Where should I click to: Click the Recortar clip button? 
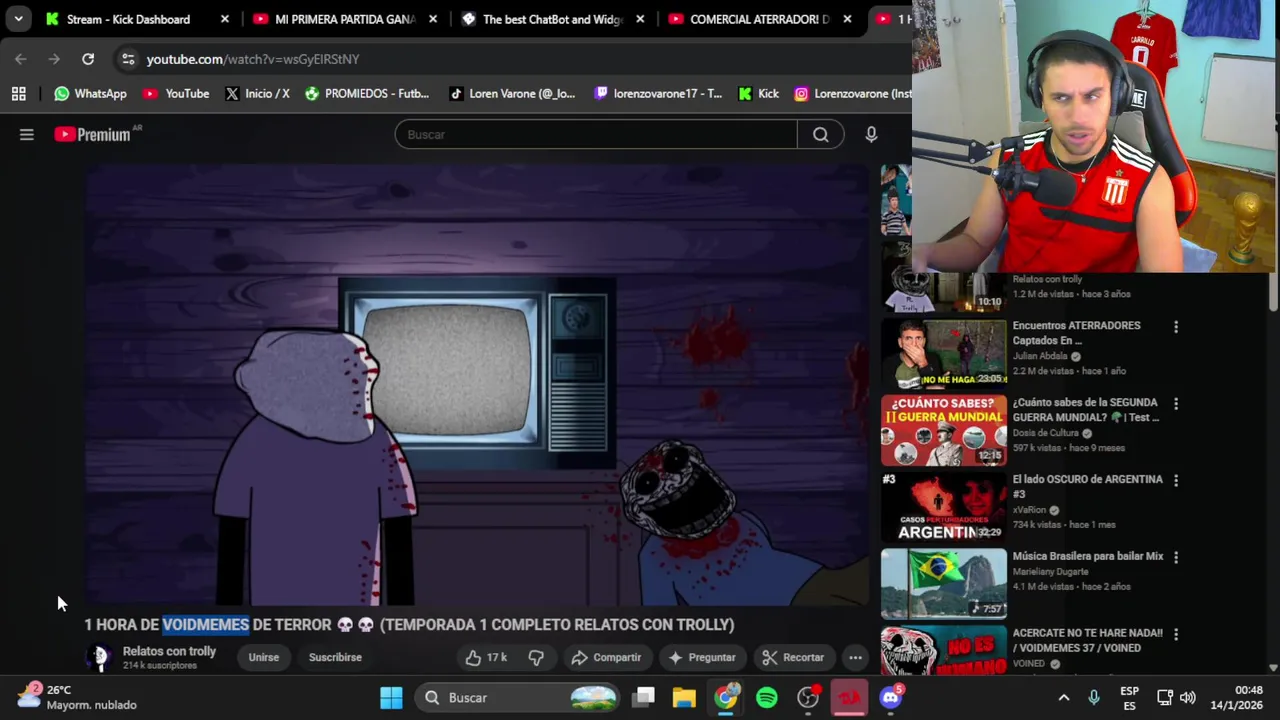(793, 657)
